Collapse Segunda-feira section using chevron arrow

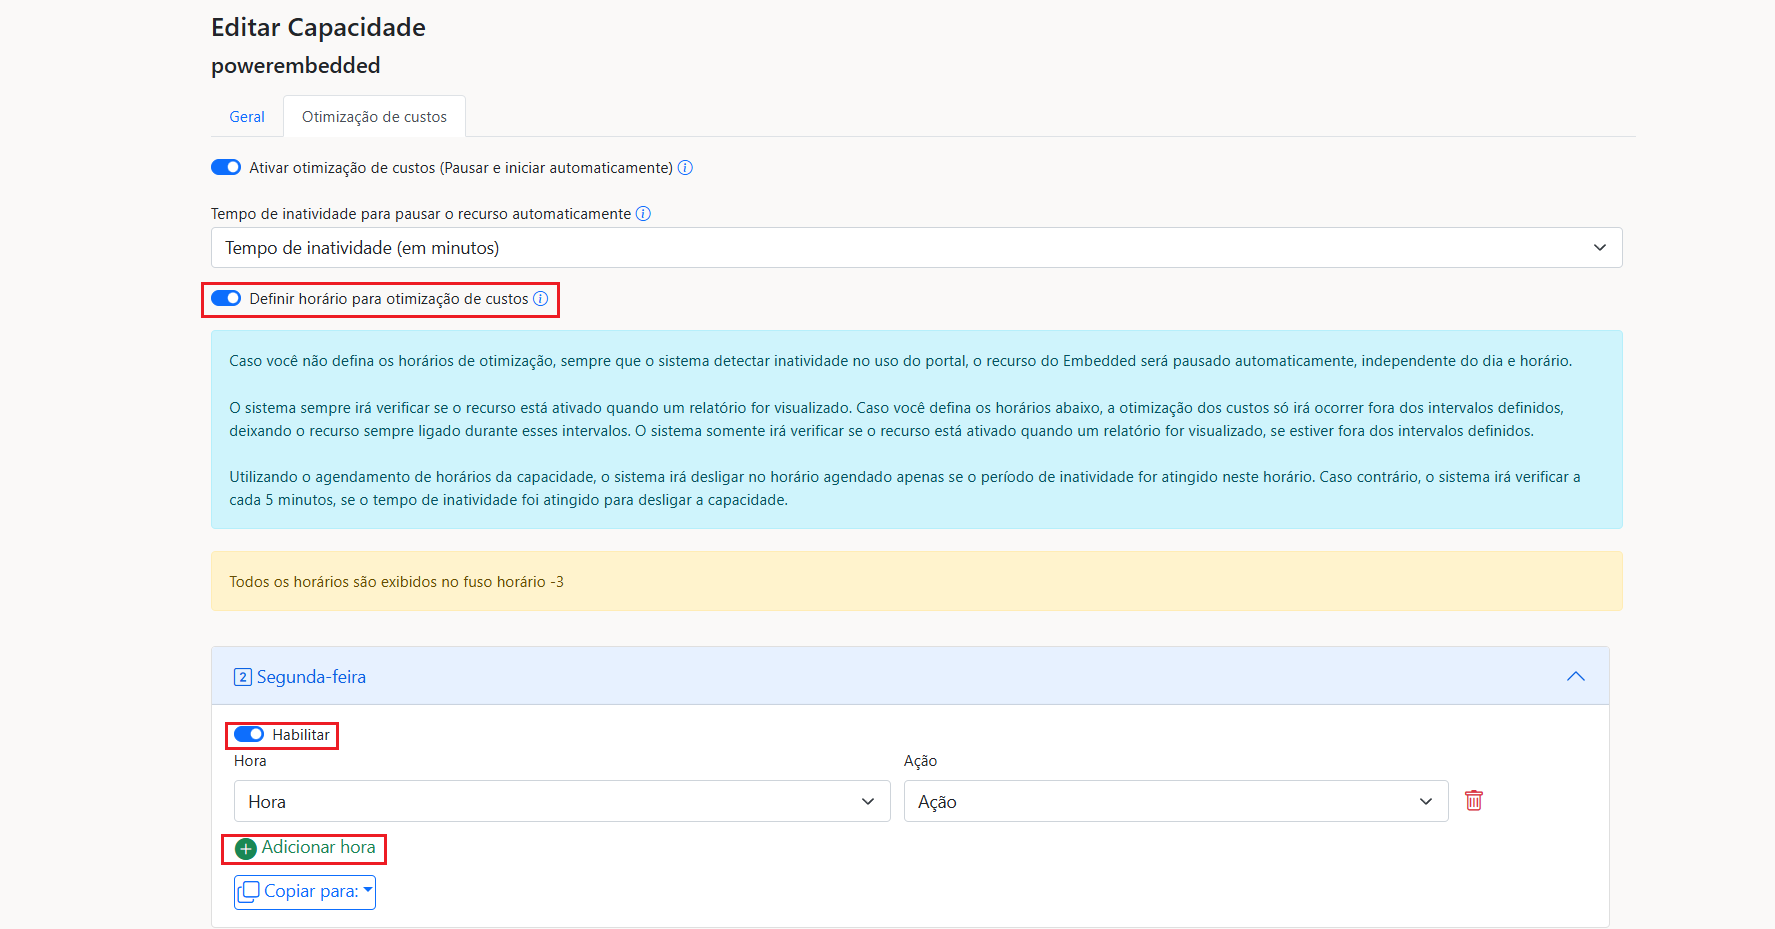coord(1575,677)
